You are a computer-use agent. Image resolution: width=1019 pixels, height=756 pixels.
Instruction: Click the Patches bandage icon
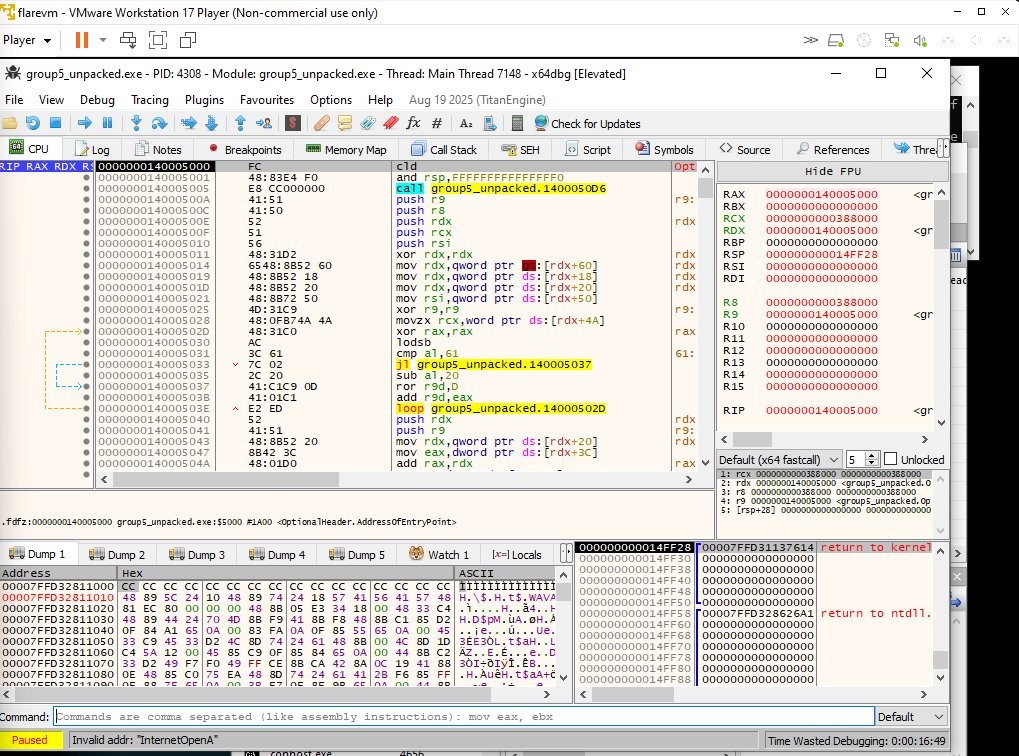(321, 123)
